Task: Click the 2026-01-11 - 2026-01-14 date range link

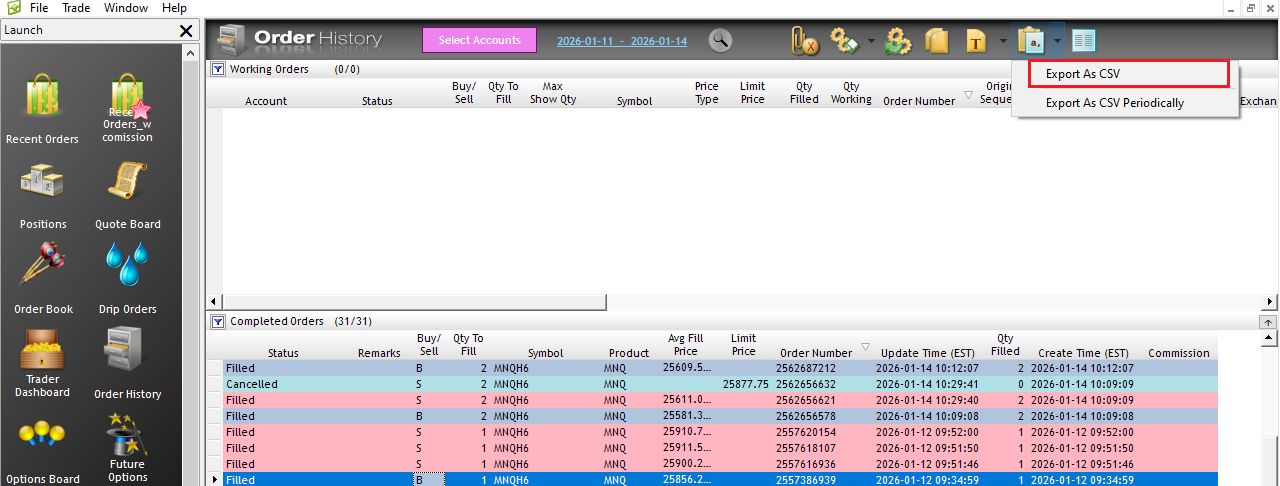Action: tap(621, 41)
